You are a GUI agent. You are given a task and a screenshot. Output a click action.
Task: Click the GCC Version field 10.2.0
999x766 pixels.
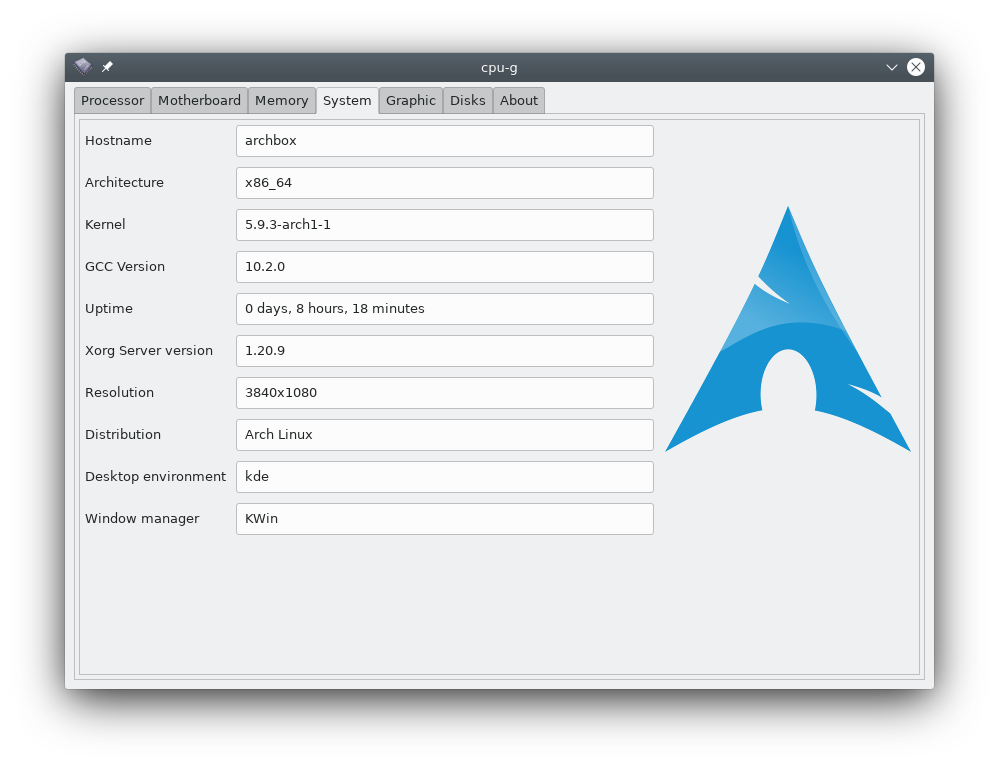coord(445,267)
